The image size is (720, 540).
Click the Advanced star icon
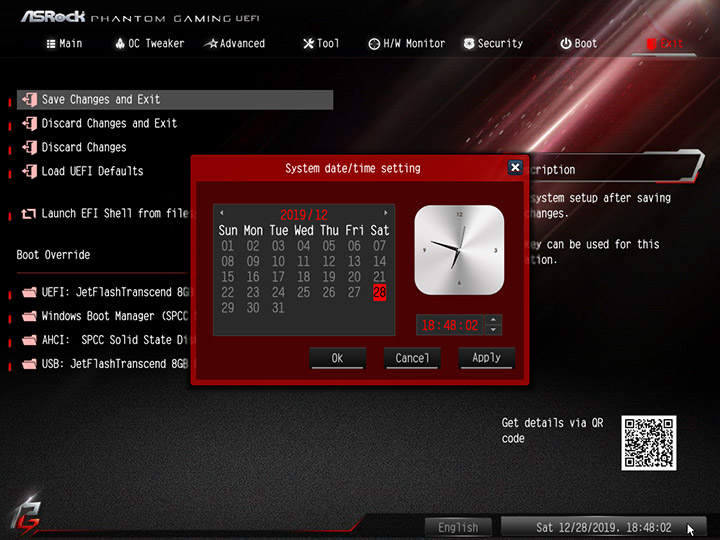pyautogui.click(x=211, y=44)
